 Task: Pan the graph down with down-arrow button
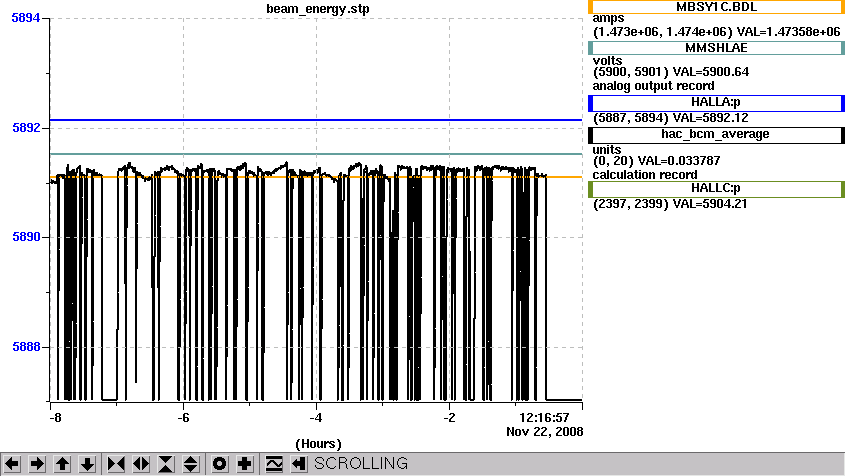pyautogui.click(x=87, y=464)
